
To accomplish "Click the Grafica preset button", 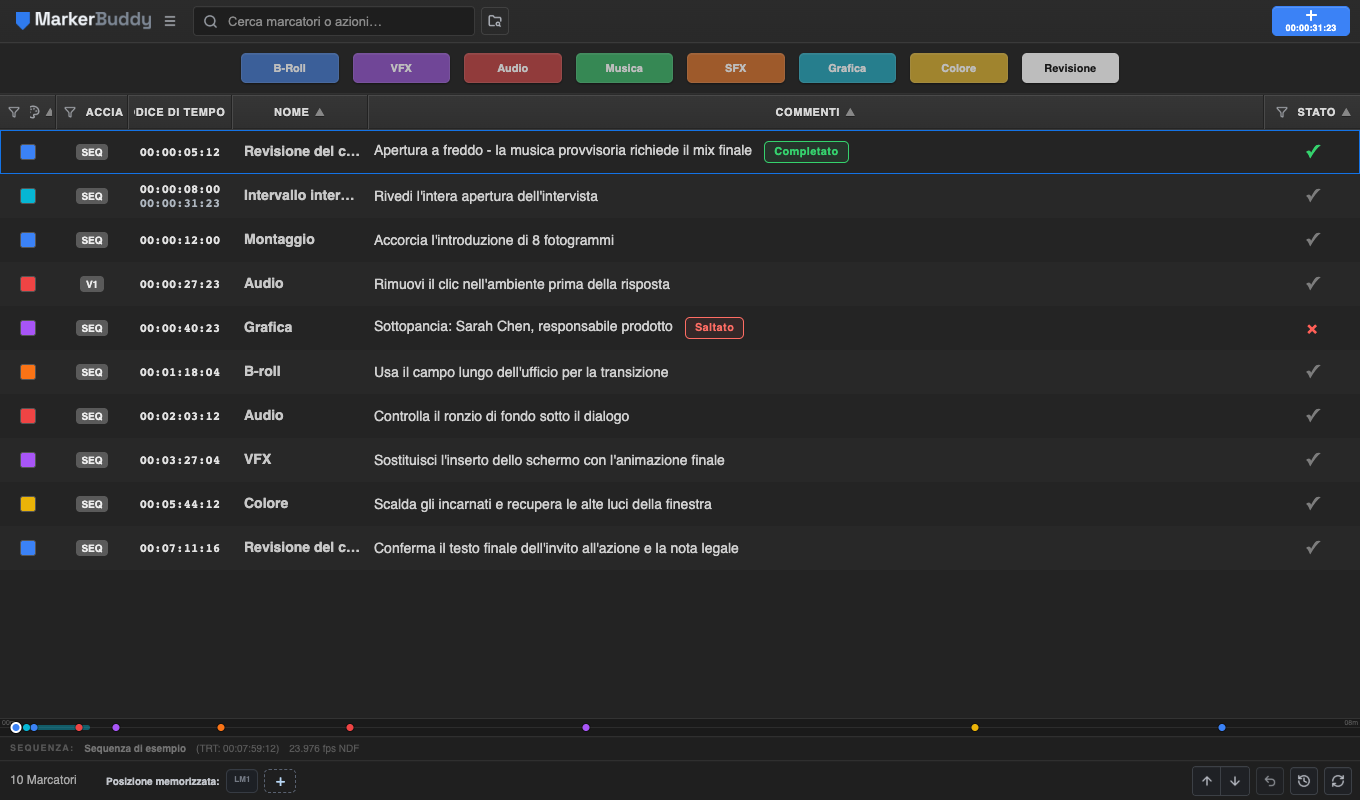I will pos(847,68).
